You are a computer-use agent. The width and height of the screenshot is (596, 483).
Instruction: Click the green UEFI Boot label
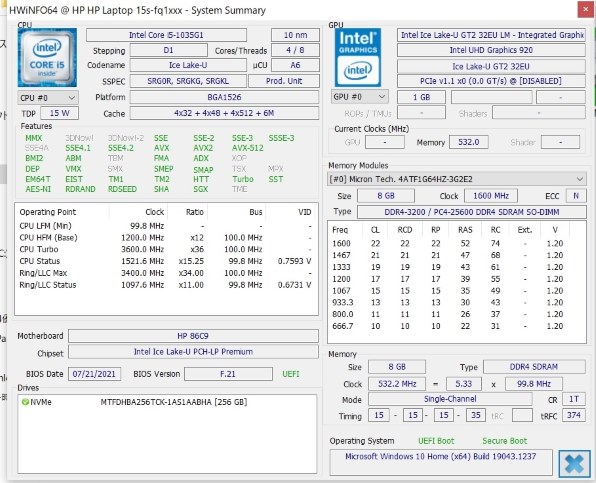(436, 441)
